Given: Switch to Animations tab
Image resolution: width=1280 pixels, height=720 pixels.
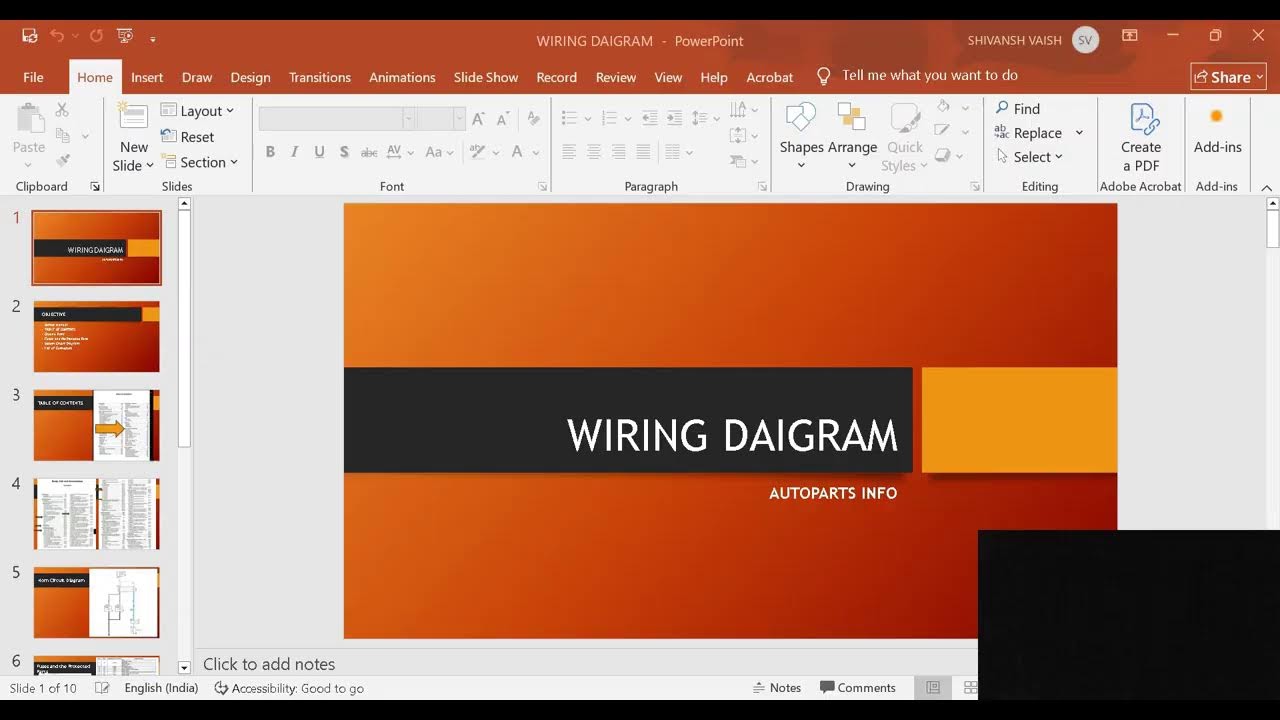Looking at the screenshot, I should pos(402,77).
